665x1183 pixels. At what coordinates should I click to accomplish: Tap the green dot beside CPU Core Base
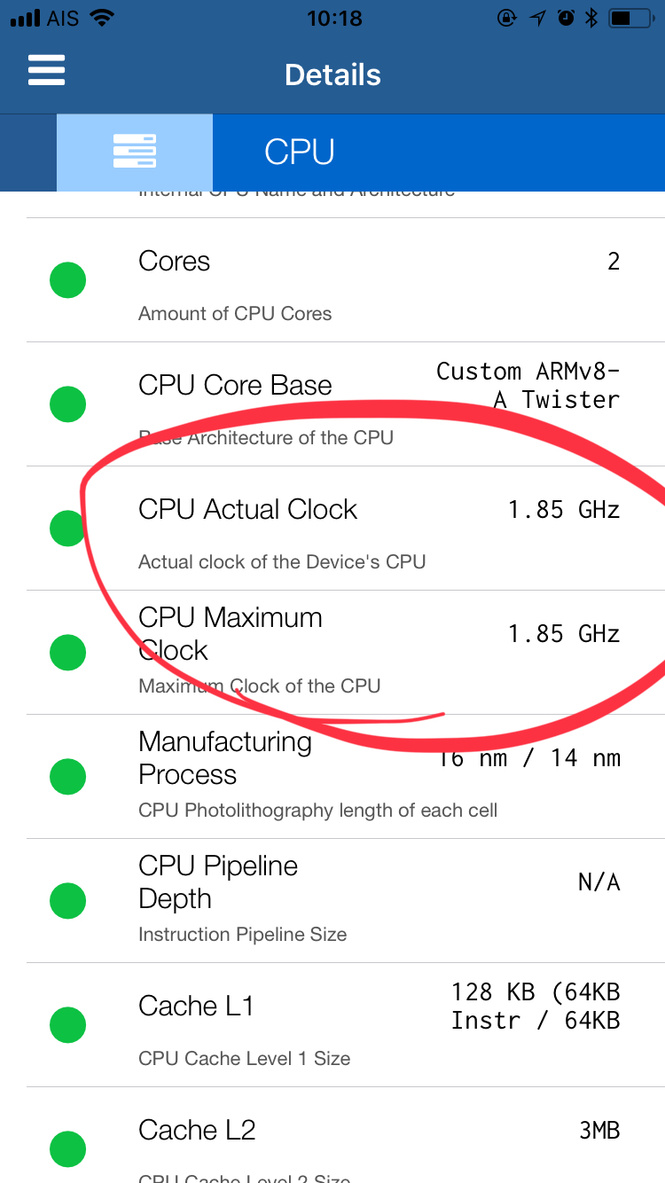[x=68, y=404]
